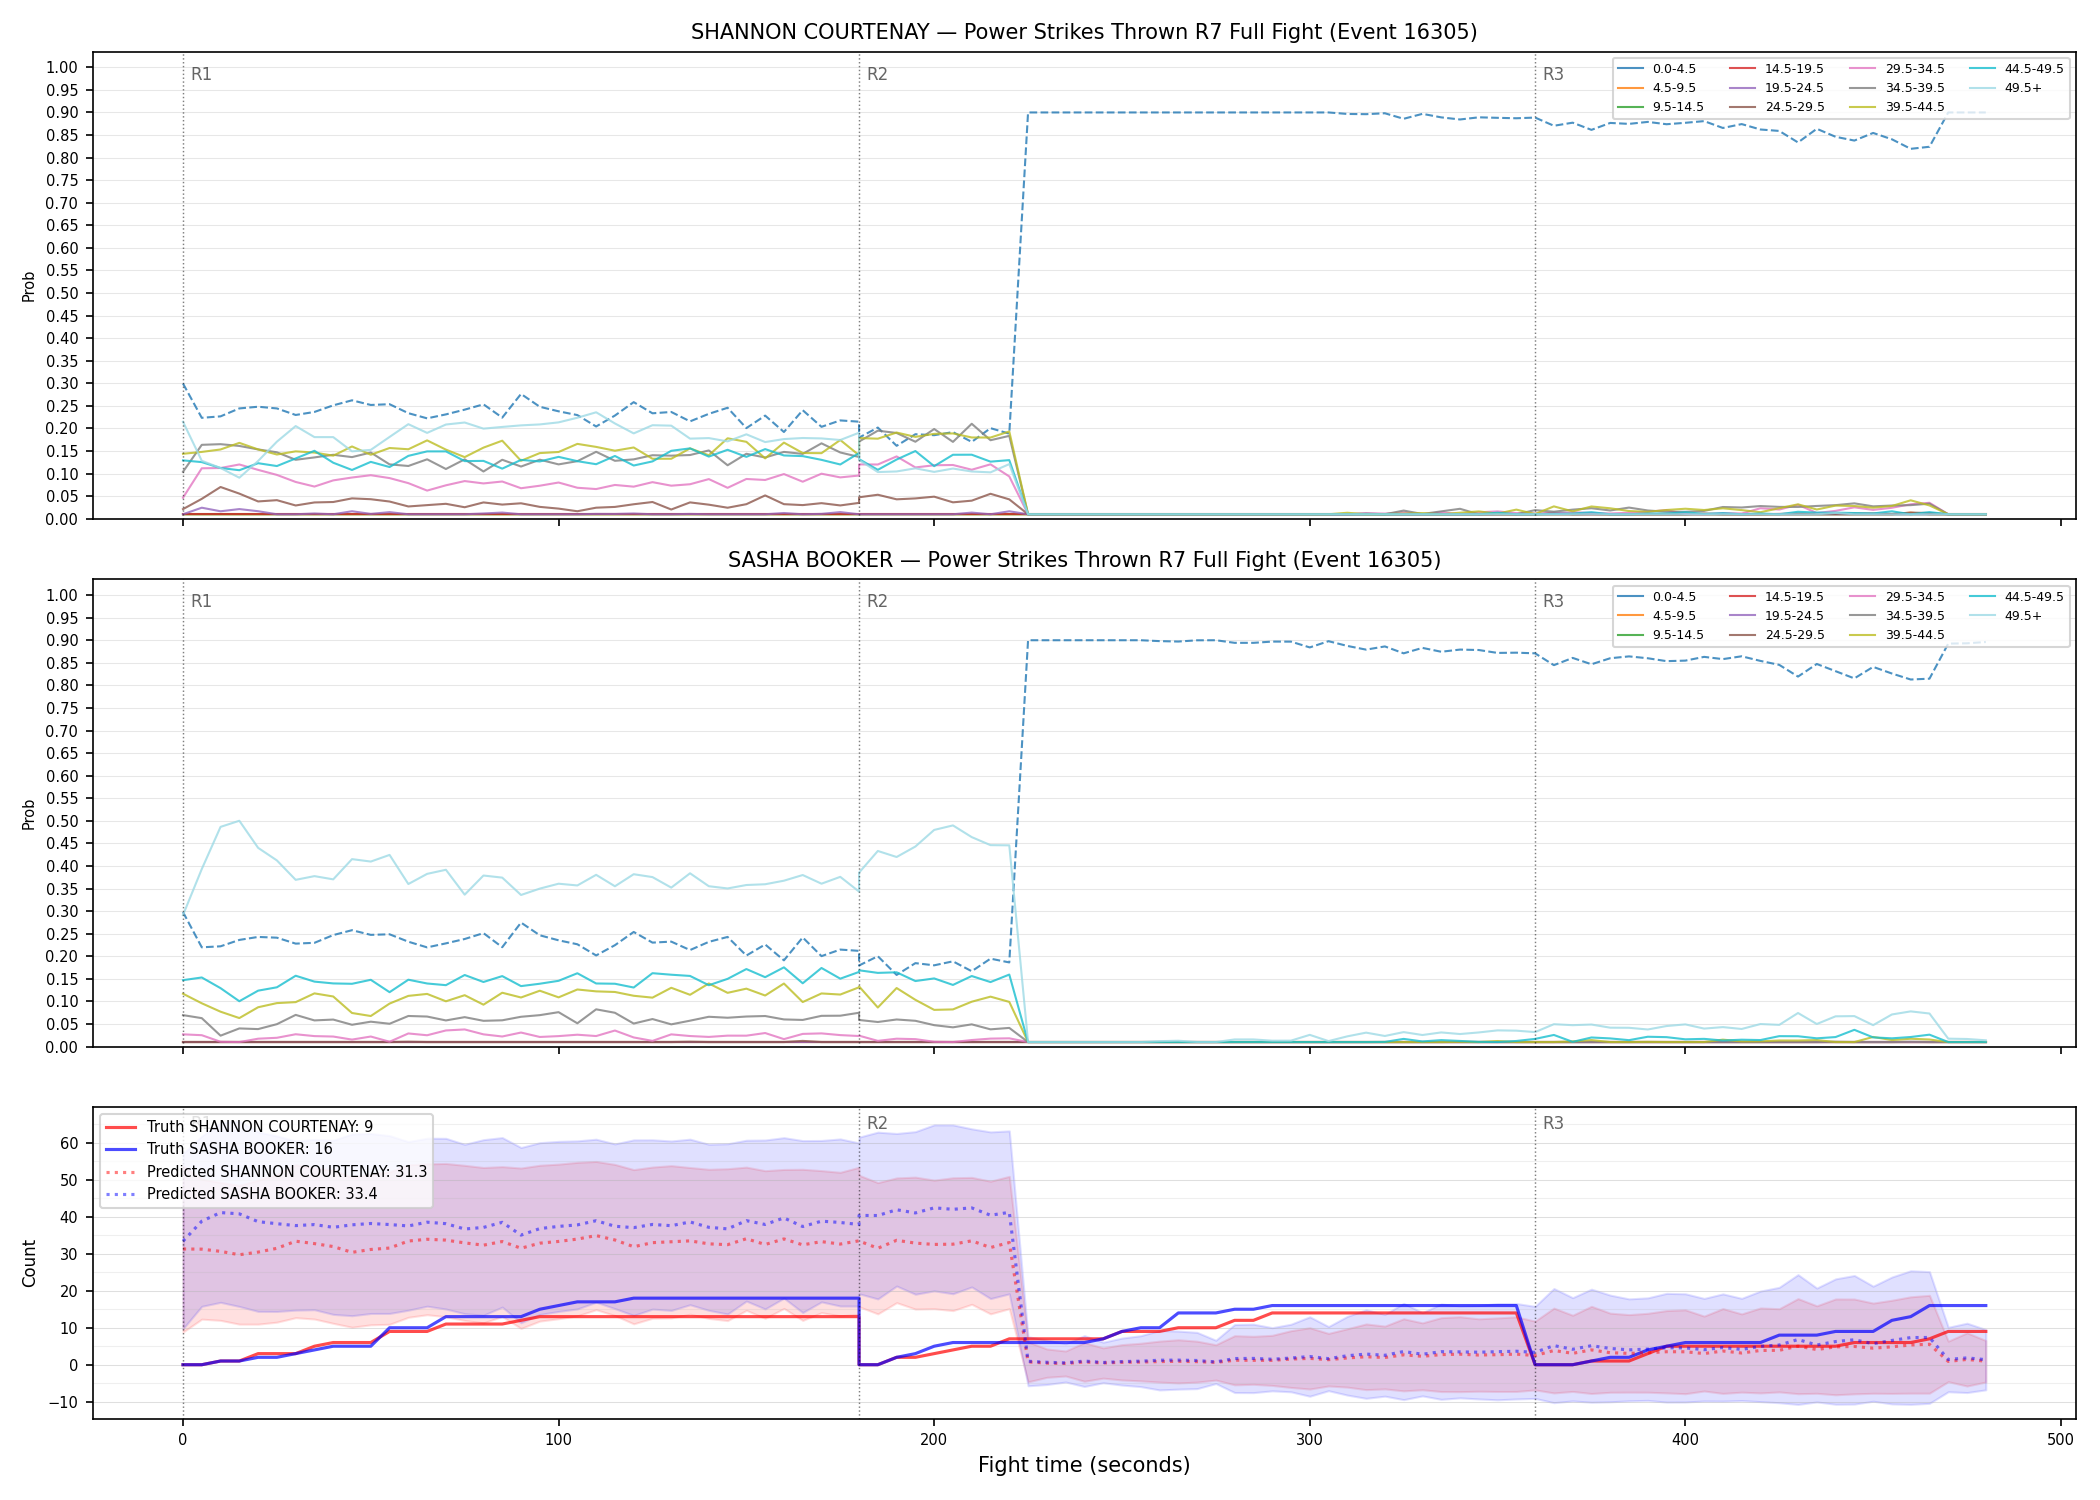This screenshot has width=2100, height=1500.
Task: Click the 'Fight time (seconds)' axis label
Action: [x=1084, y=1465]
